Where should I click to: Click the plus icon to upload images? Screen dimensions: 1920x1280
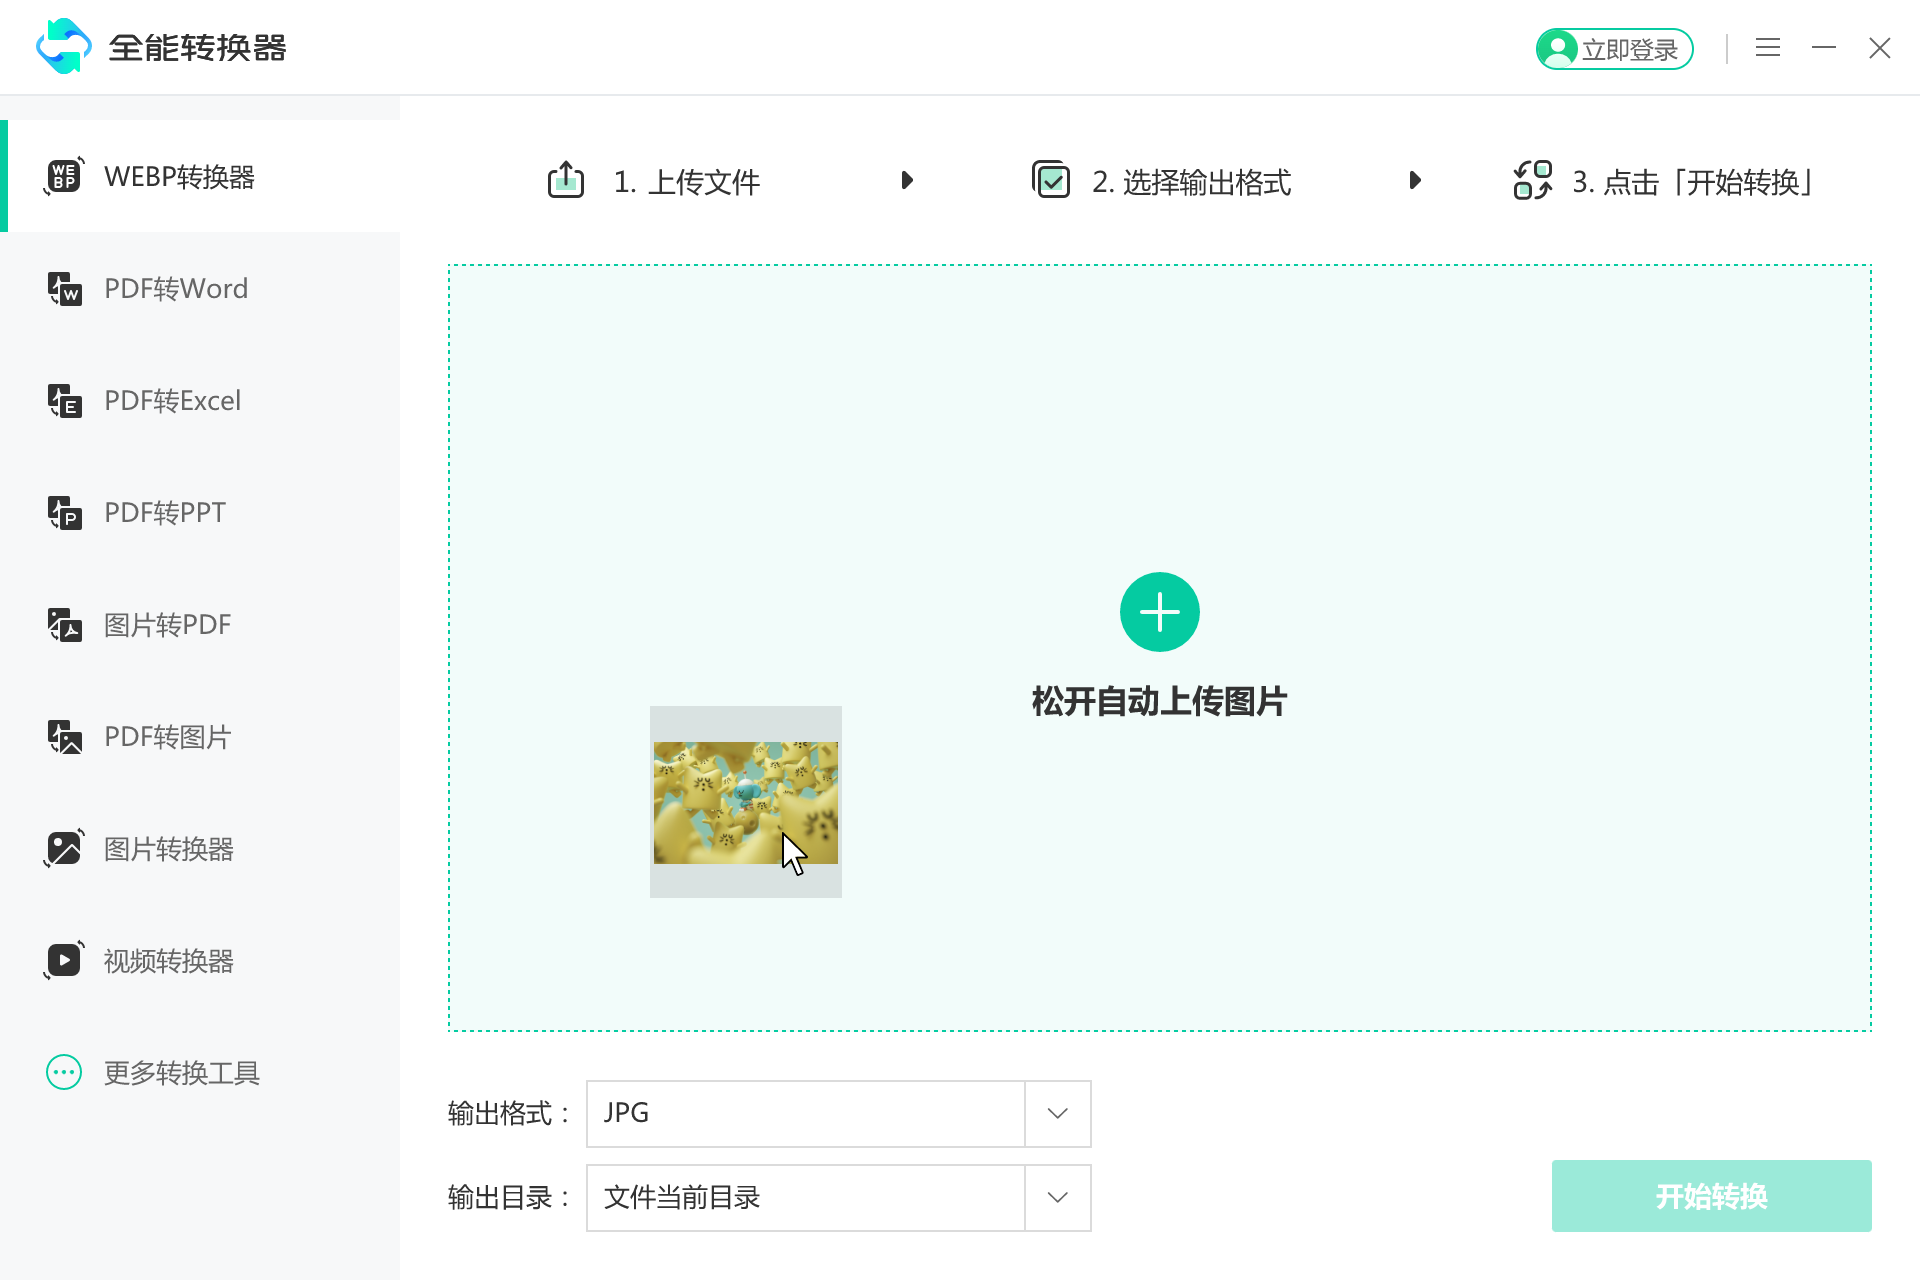1159,611
